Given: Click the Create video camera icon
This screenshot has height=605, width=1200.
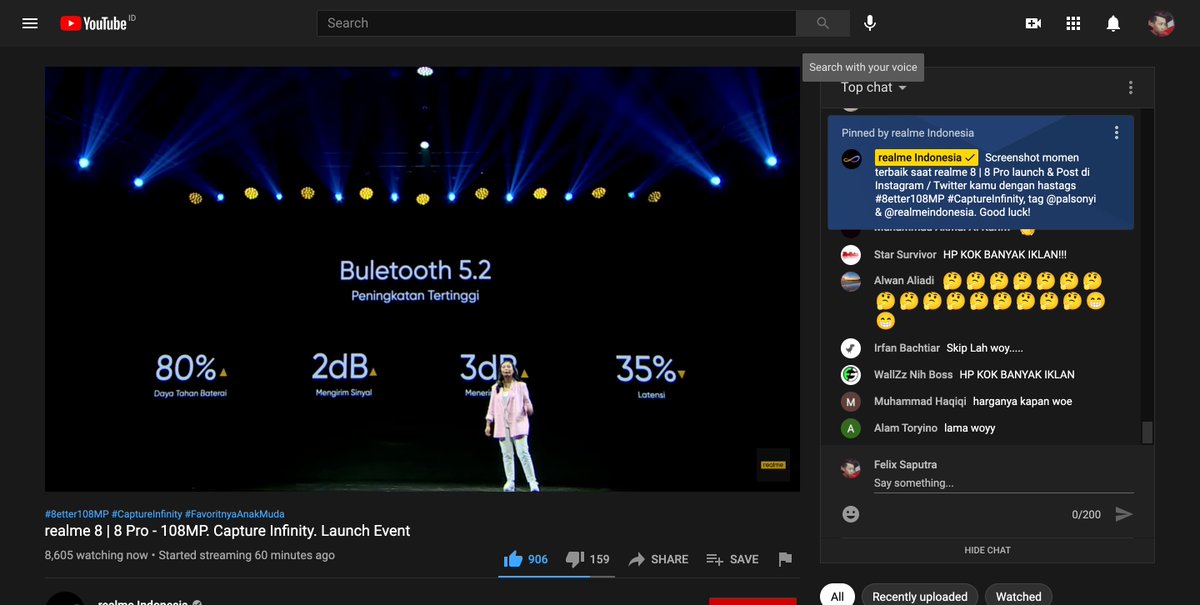Looking at the screenshot, I should (x=1033, y=22).
